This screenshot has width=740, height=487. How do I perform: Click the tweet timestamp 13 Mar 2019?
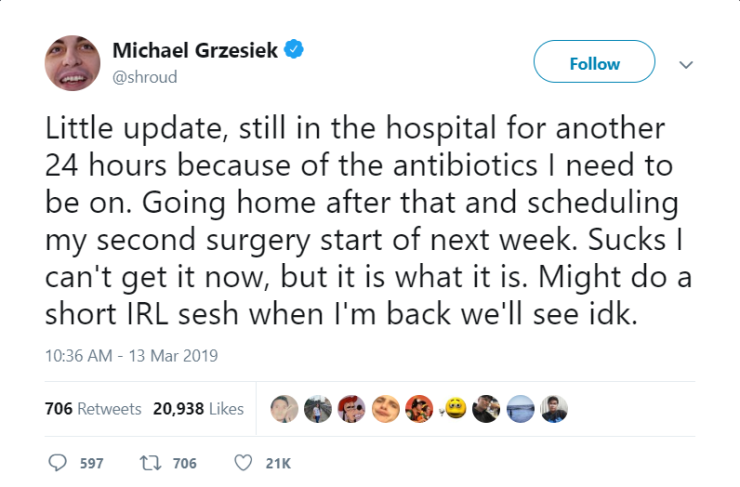pyautogui.click(x=132, y=355)
